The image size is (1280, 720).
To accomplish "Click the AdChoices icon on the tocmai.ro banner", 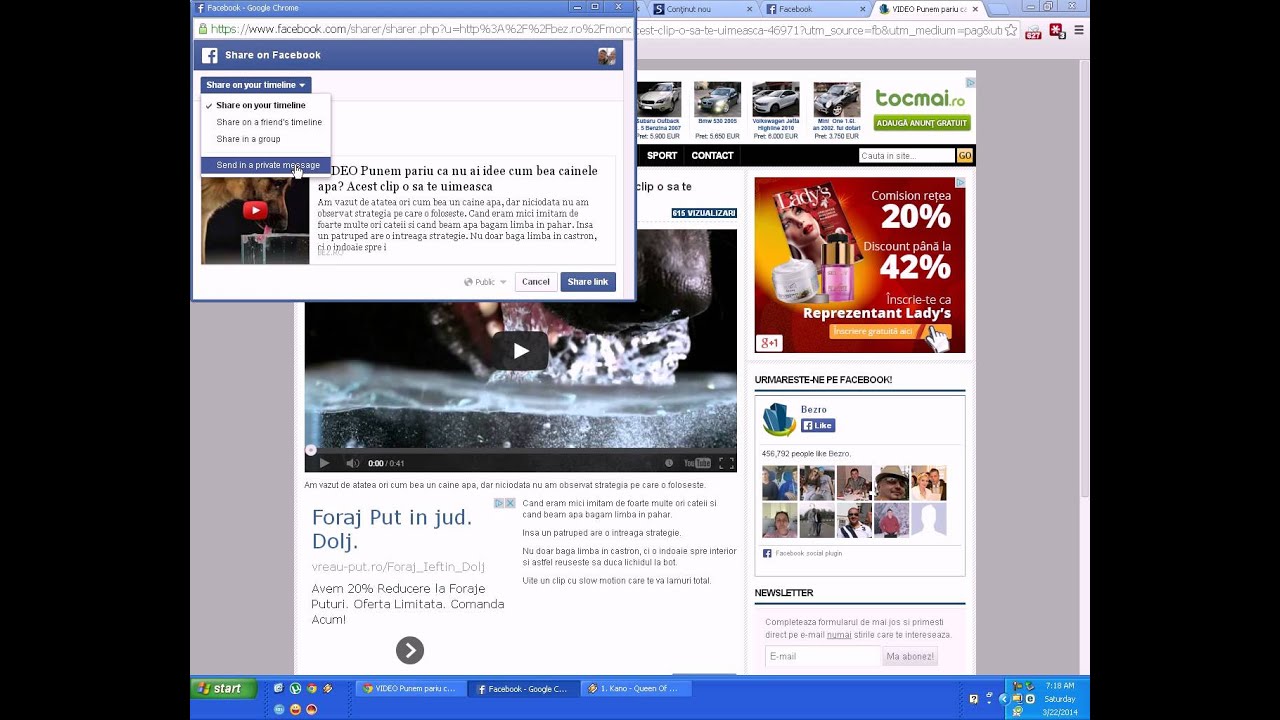I will (x=970, y=83).
